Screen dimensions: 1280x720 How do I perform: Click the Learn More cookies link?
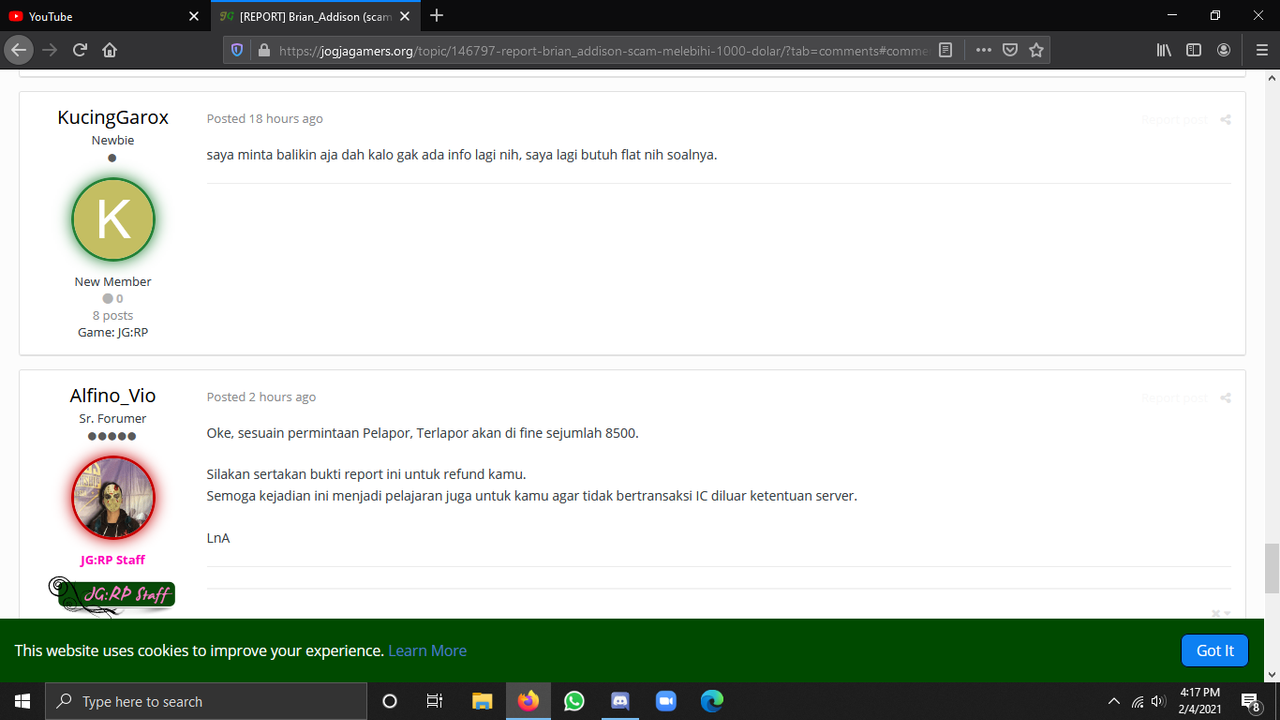tap(427, 650)
